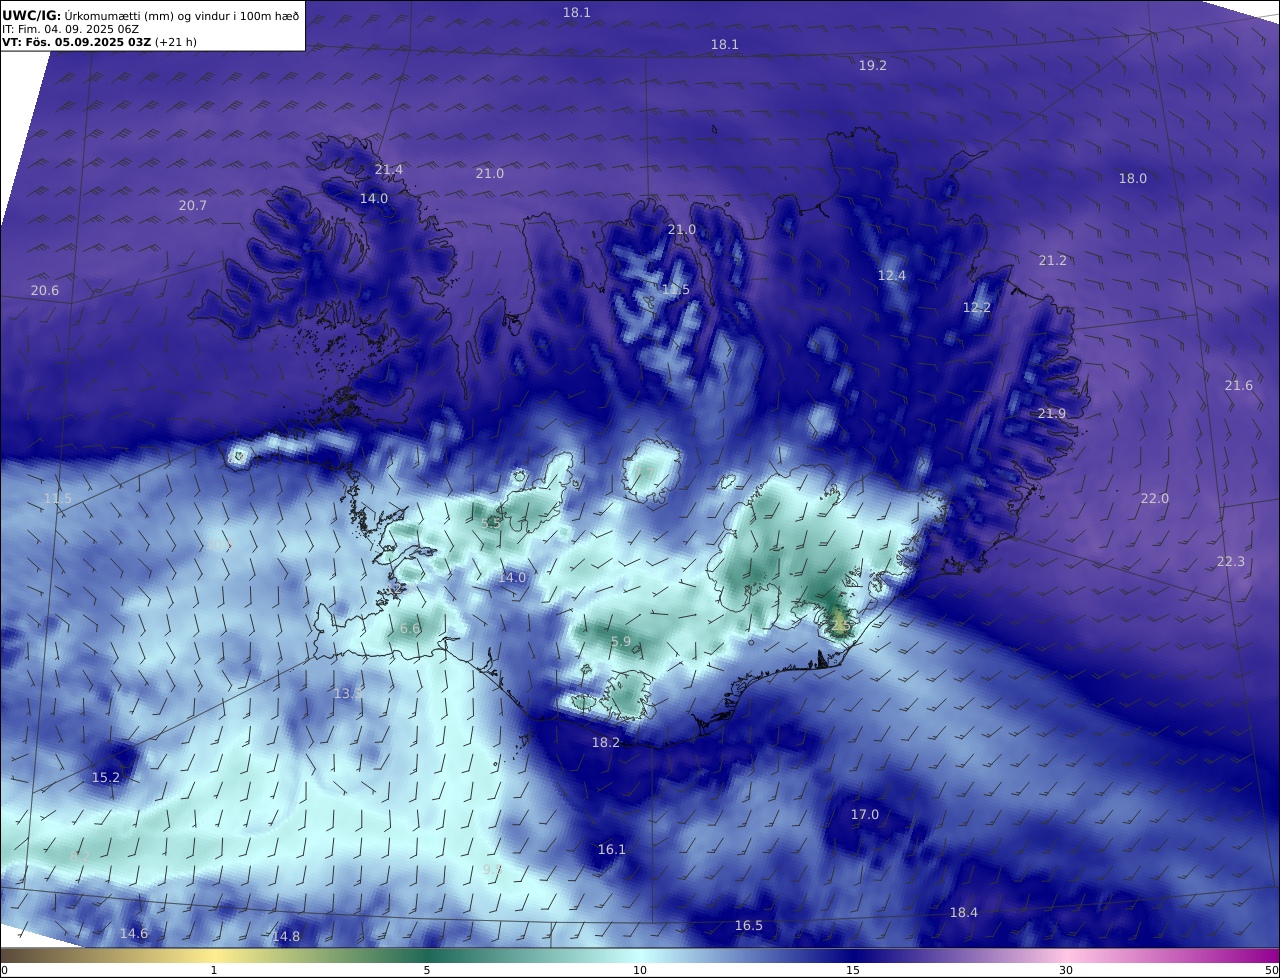Click the colorbar tick label 0
1280x978 pixels.
[x=4, y=970]
